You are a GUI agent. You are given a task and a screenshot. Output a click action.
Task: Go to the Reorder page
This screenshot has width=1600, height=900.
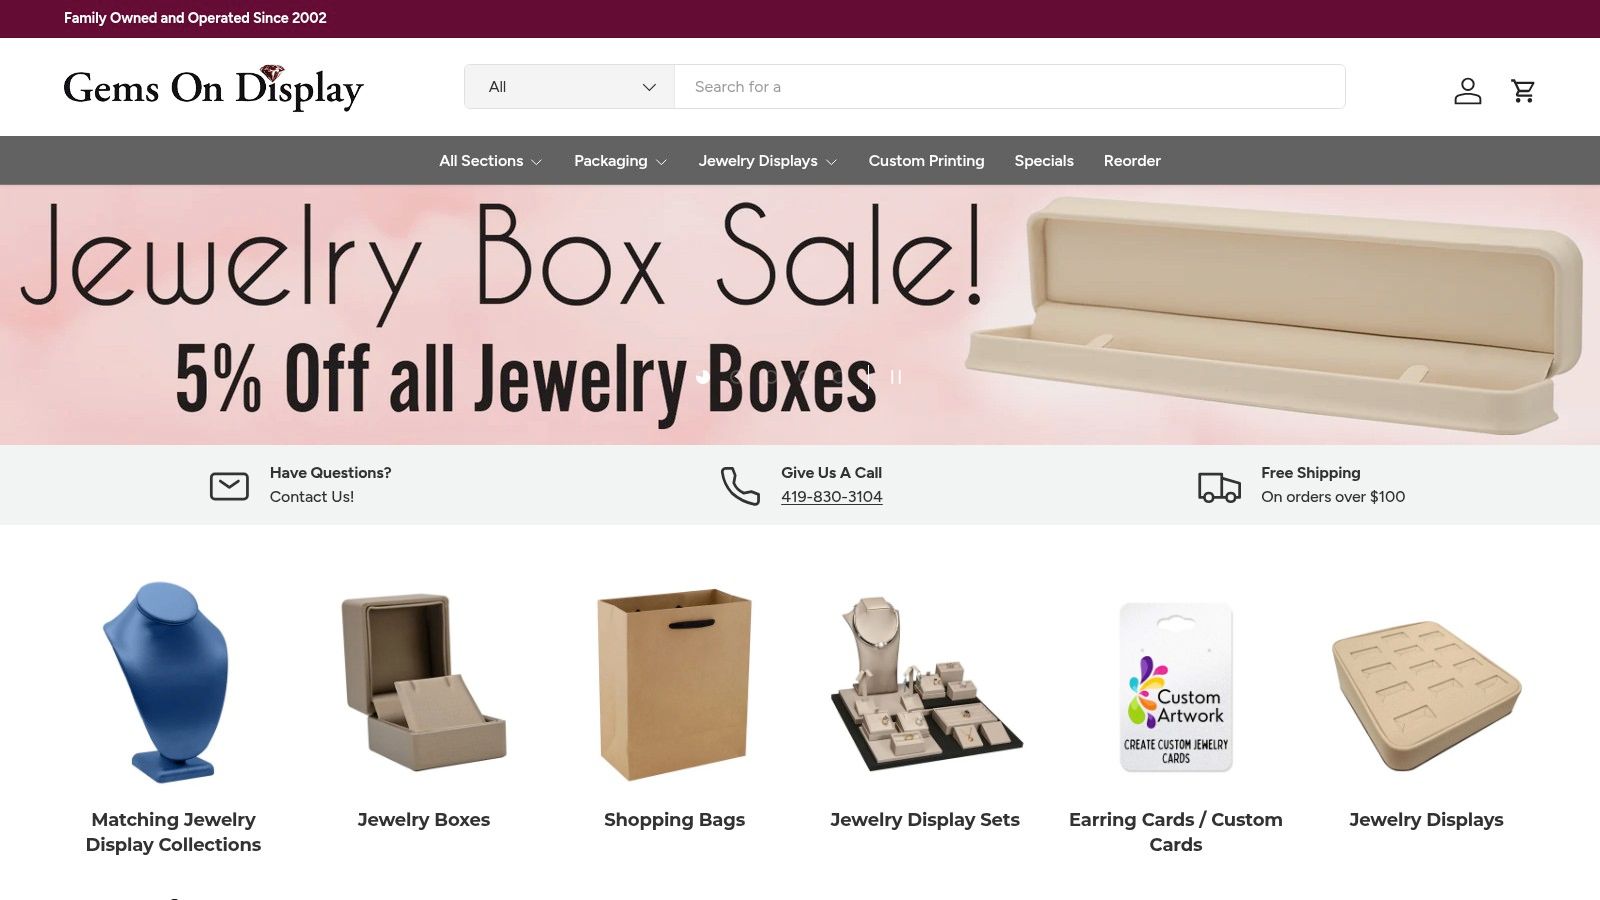[x=1132, y=161]
